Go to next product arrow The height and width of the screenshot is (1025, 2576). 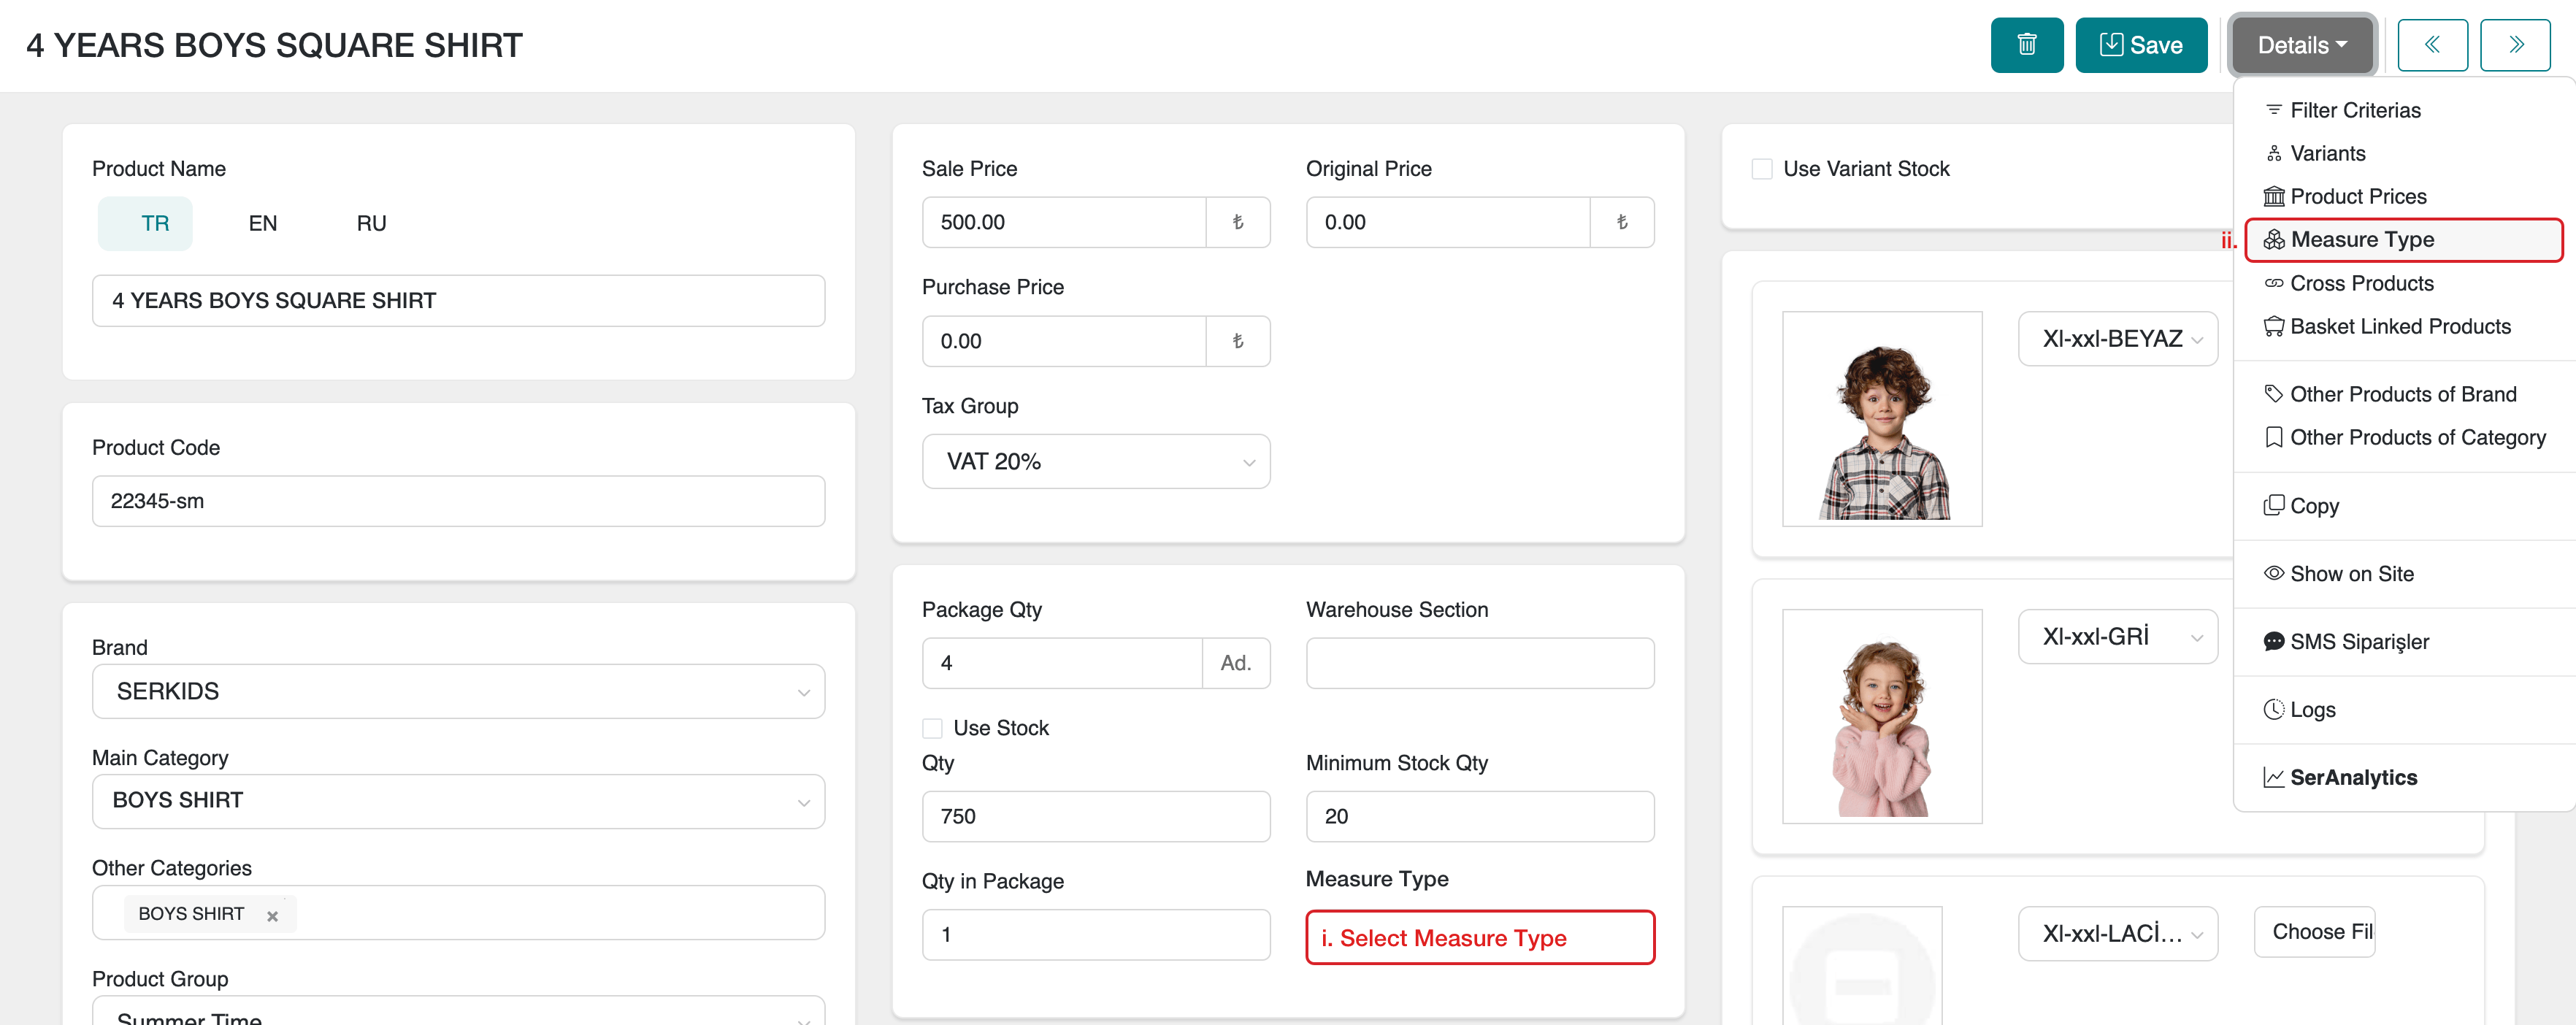2515,45
